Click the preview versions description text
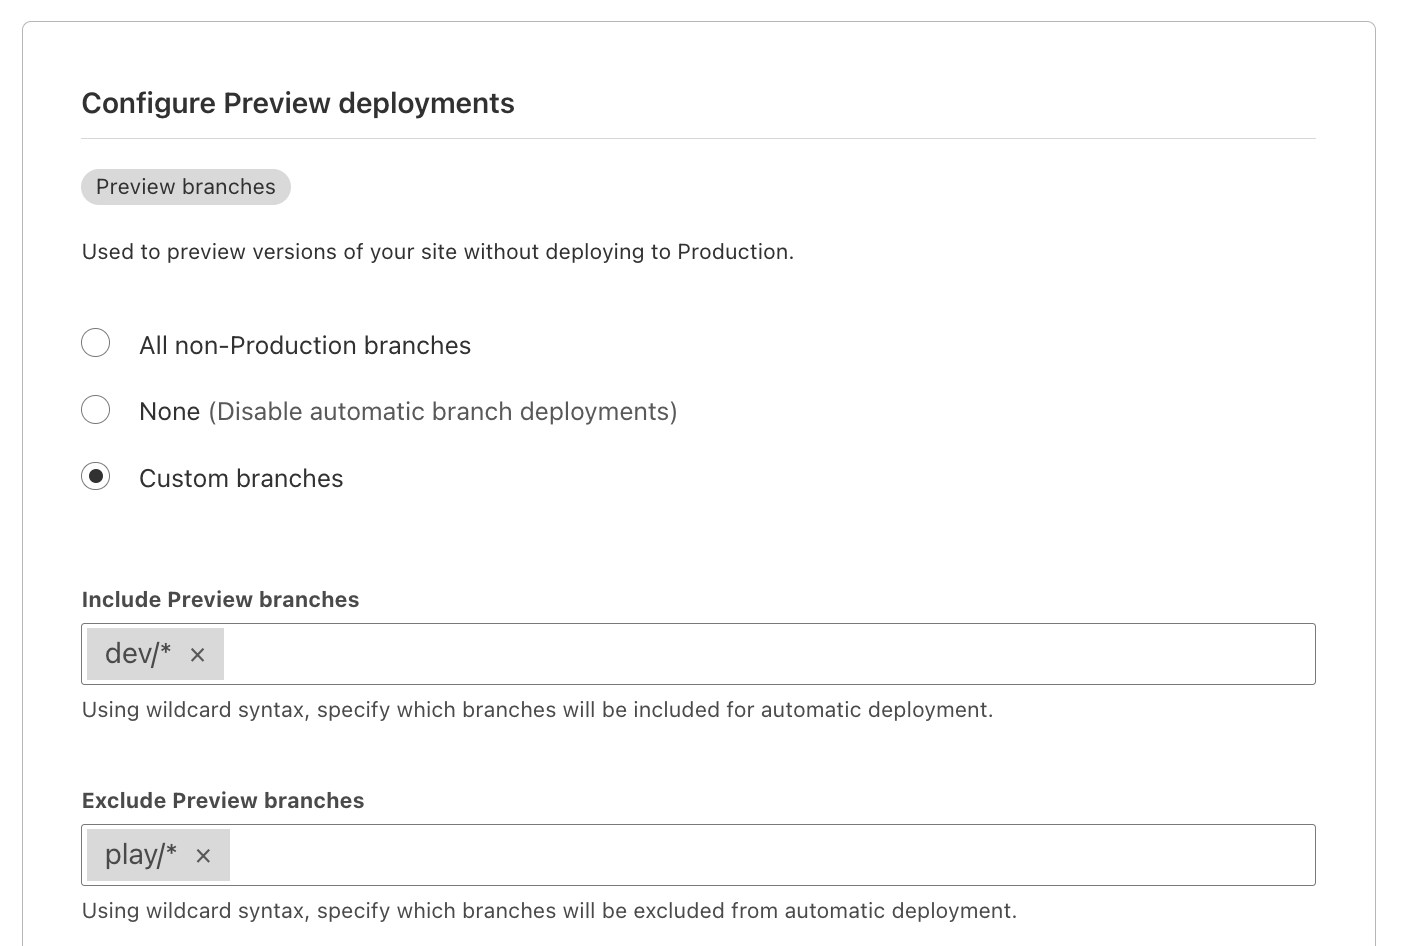Viewport: 1404px width, 946px height. 437,251
